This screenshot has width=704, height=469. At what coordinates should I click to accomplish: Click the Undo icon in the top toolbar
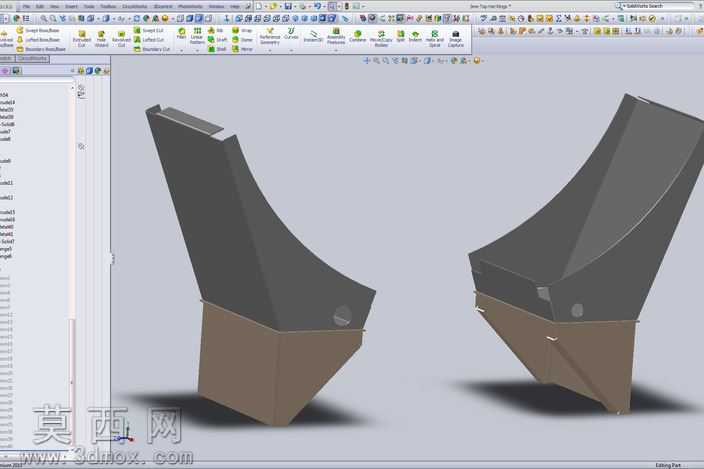(317, 6)
